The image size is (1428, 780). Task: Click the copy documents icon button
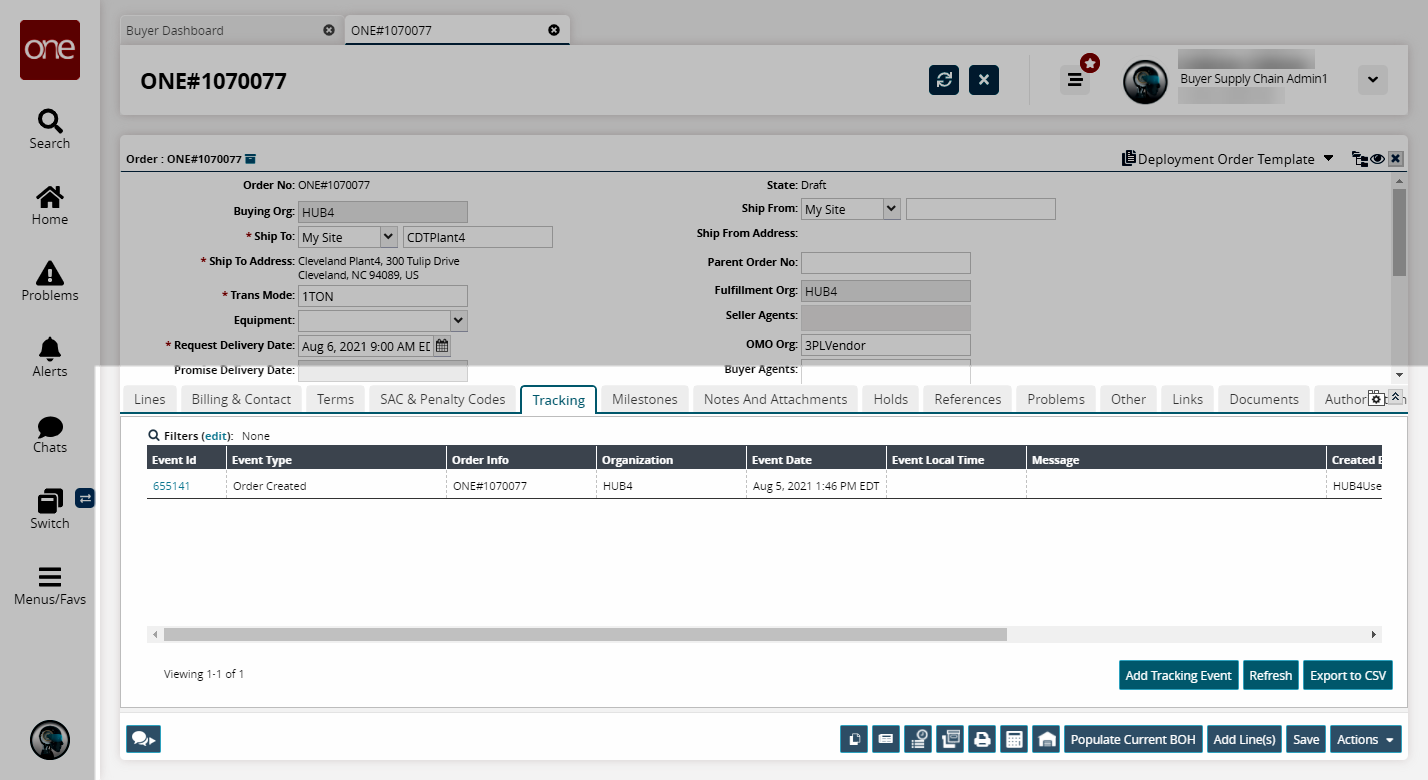click(854, 740)
